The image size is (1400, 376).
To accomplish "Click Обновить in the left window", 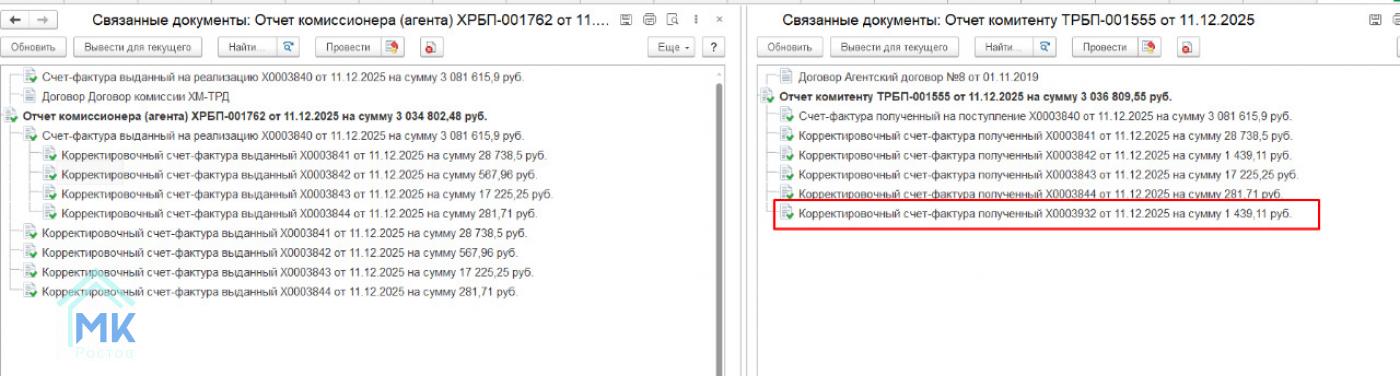I will point(34,47).
